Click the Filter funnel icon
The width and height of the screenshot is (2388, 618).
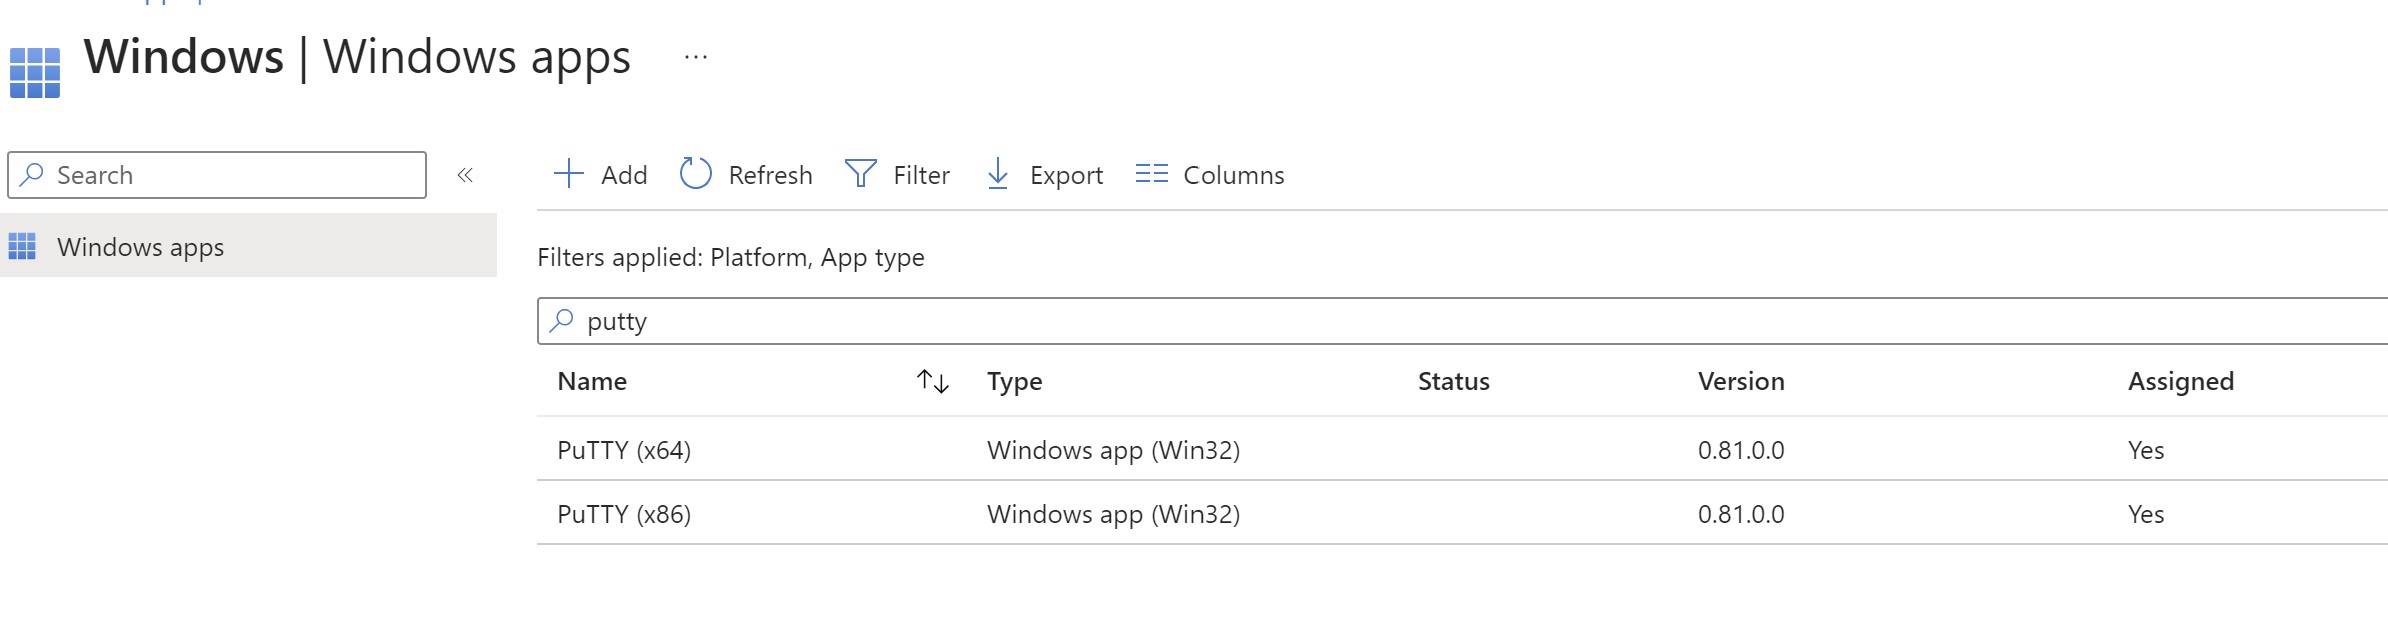pos(860,174)
